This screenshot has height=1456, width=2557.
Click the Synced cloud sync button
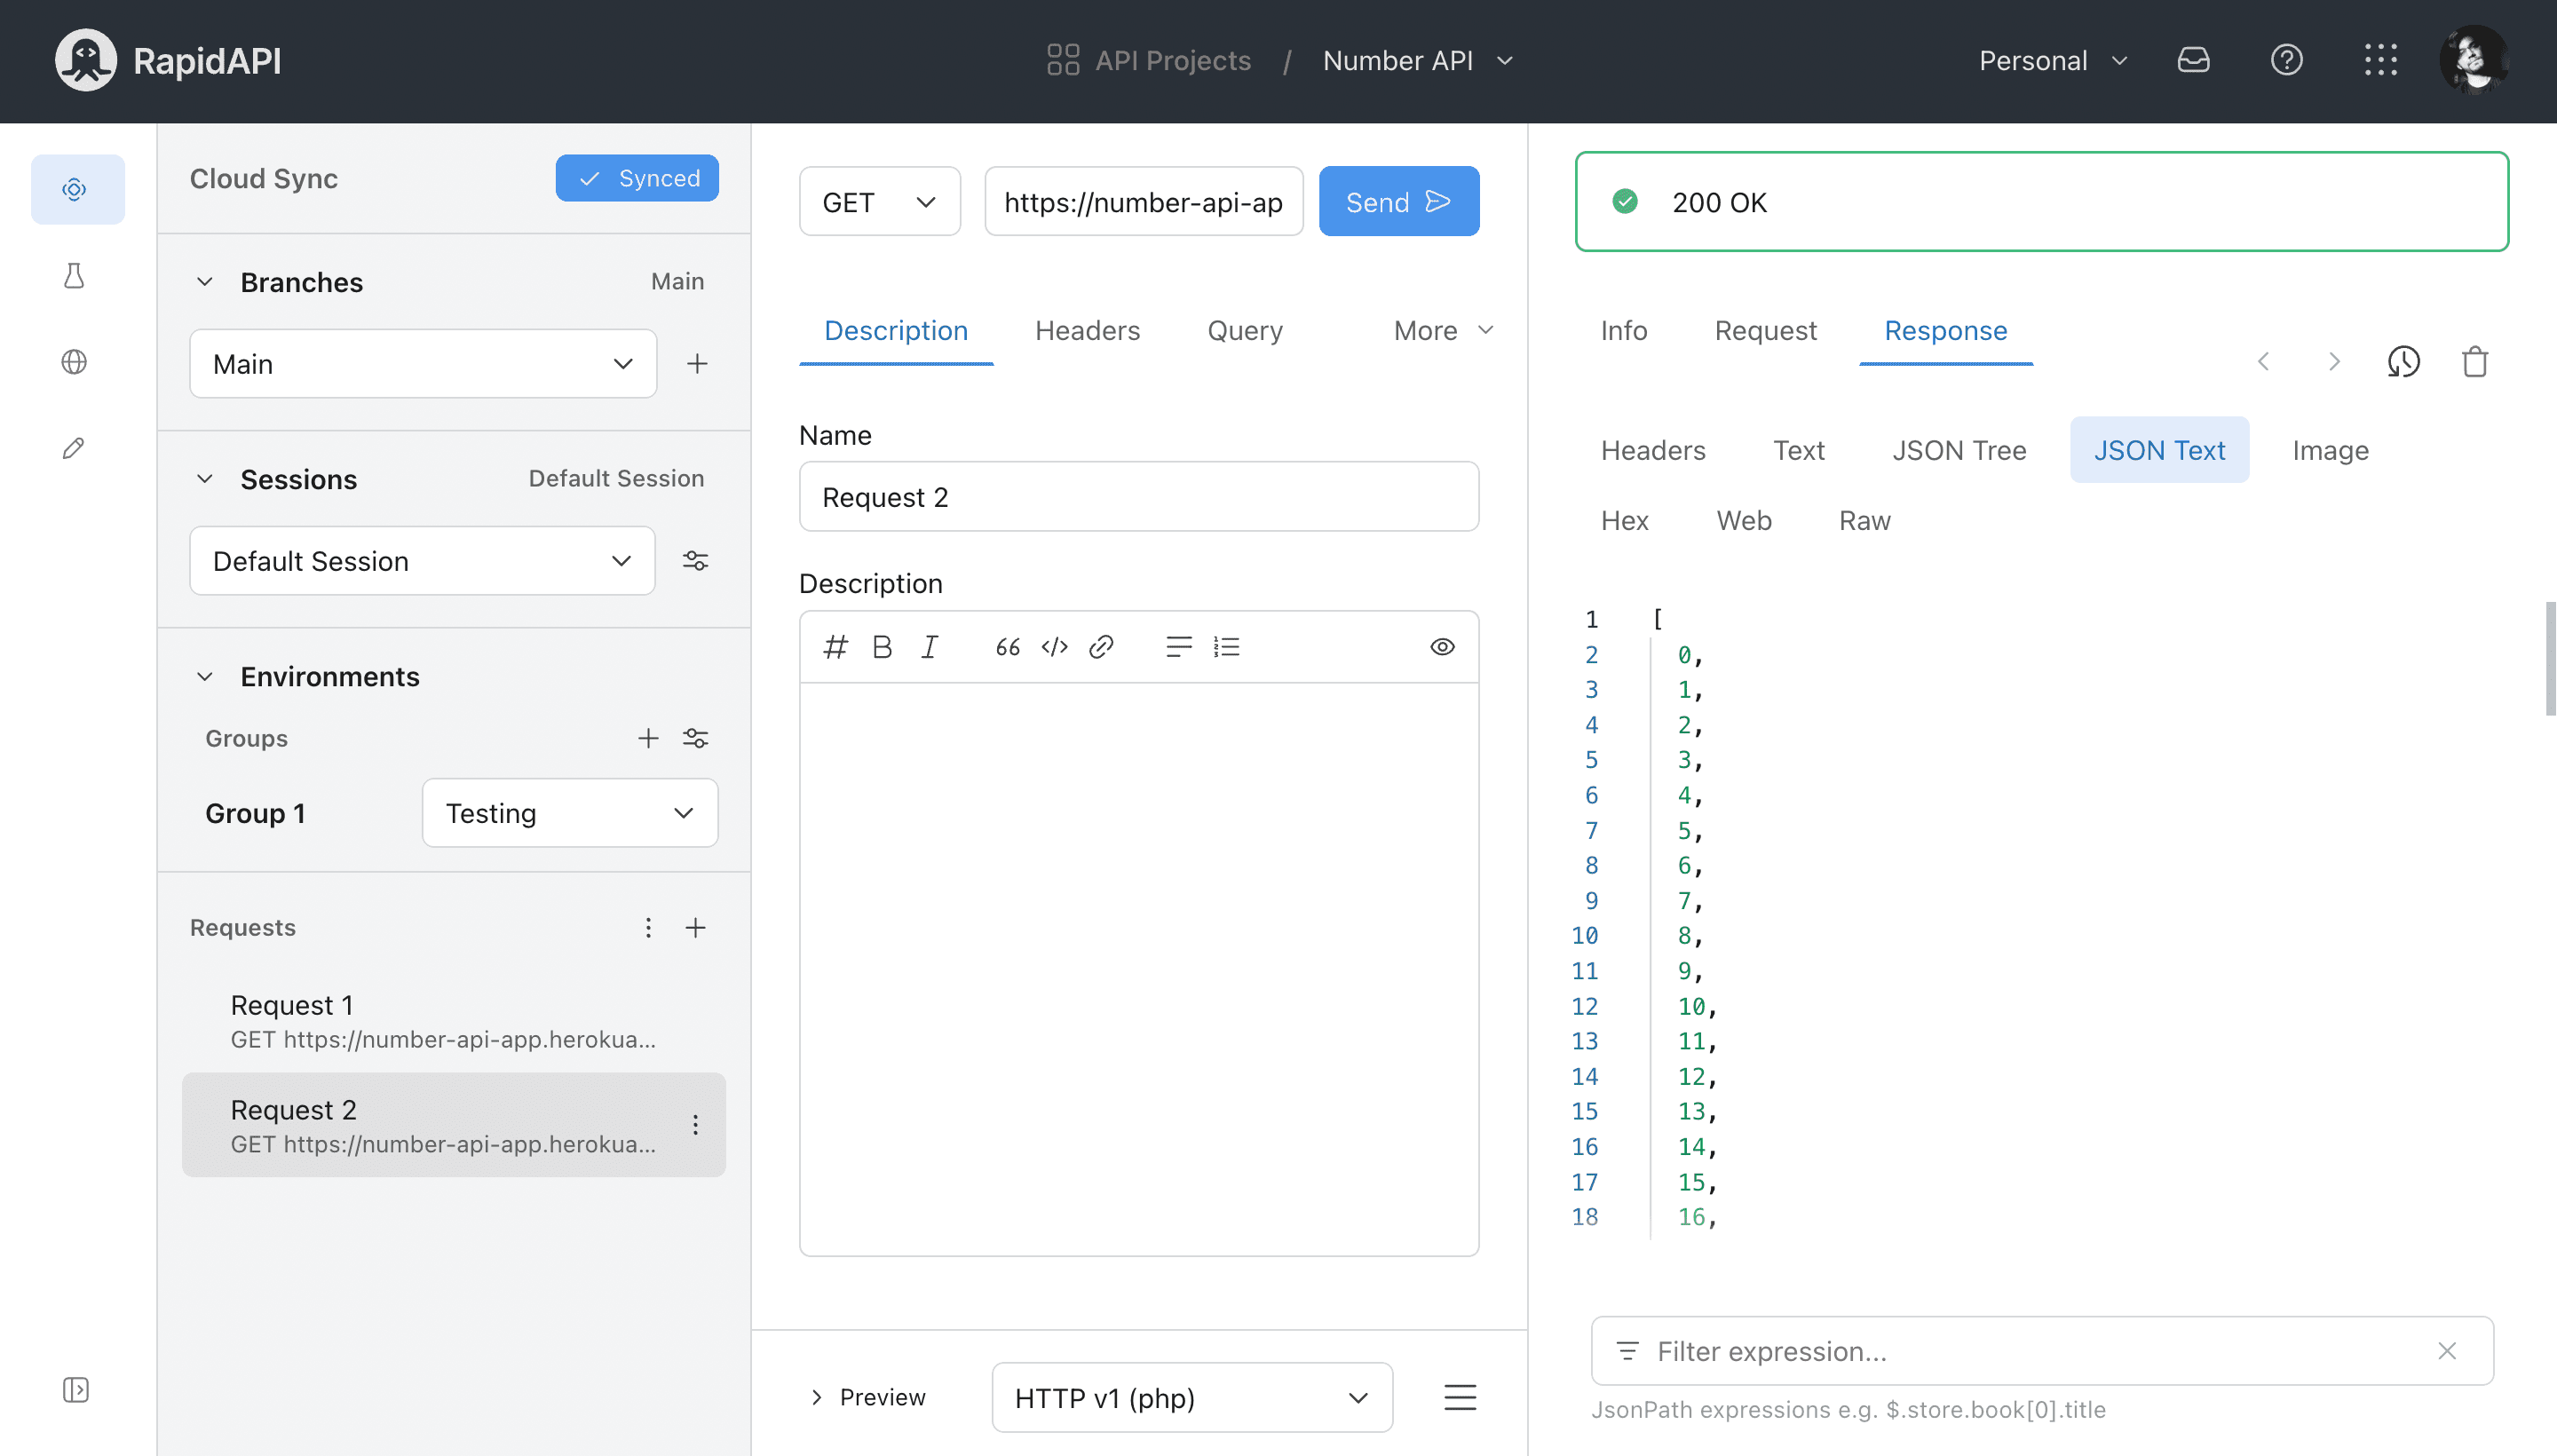pos(637,178)
